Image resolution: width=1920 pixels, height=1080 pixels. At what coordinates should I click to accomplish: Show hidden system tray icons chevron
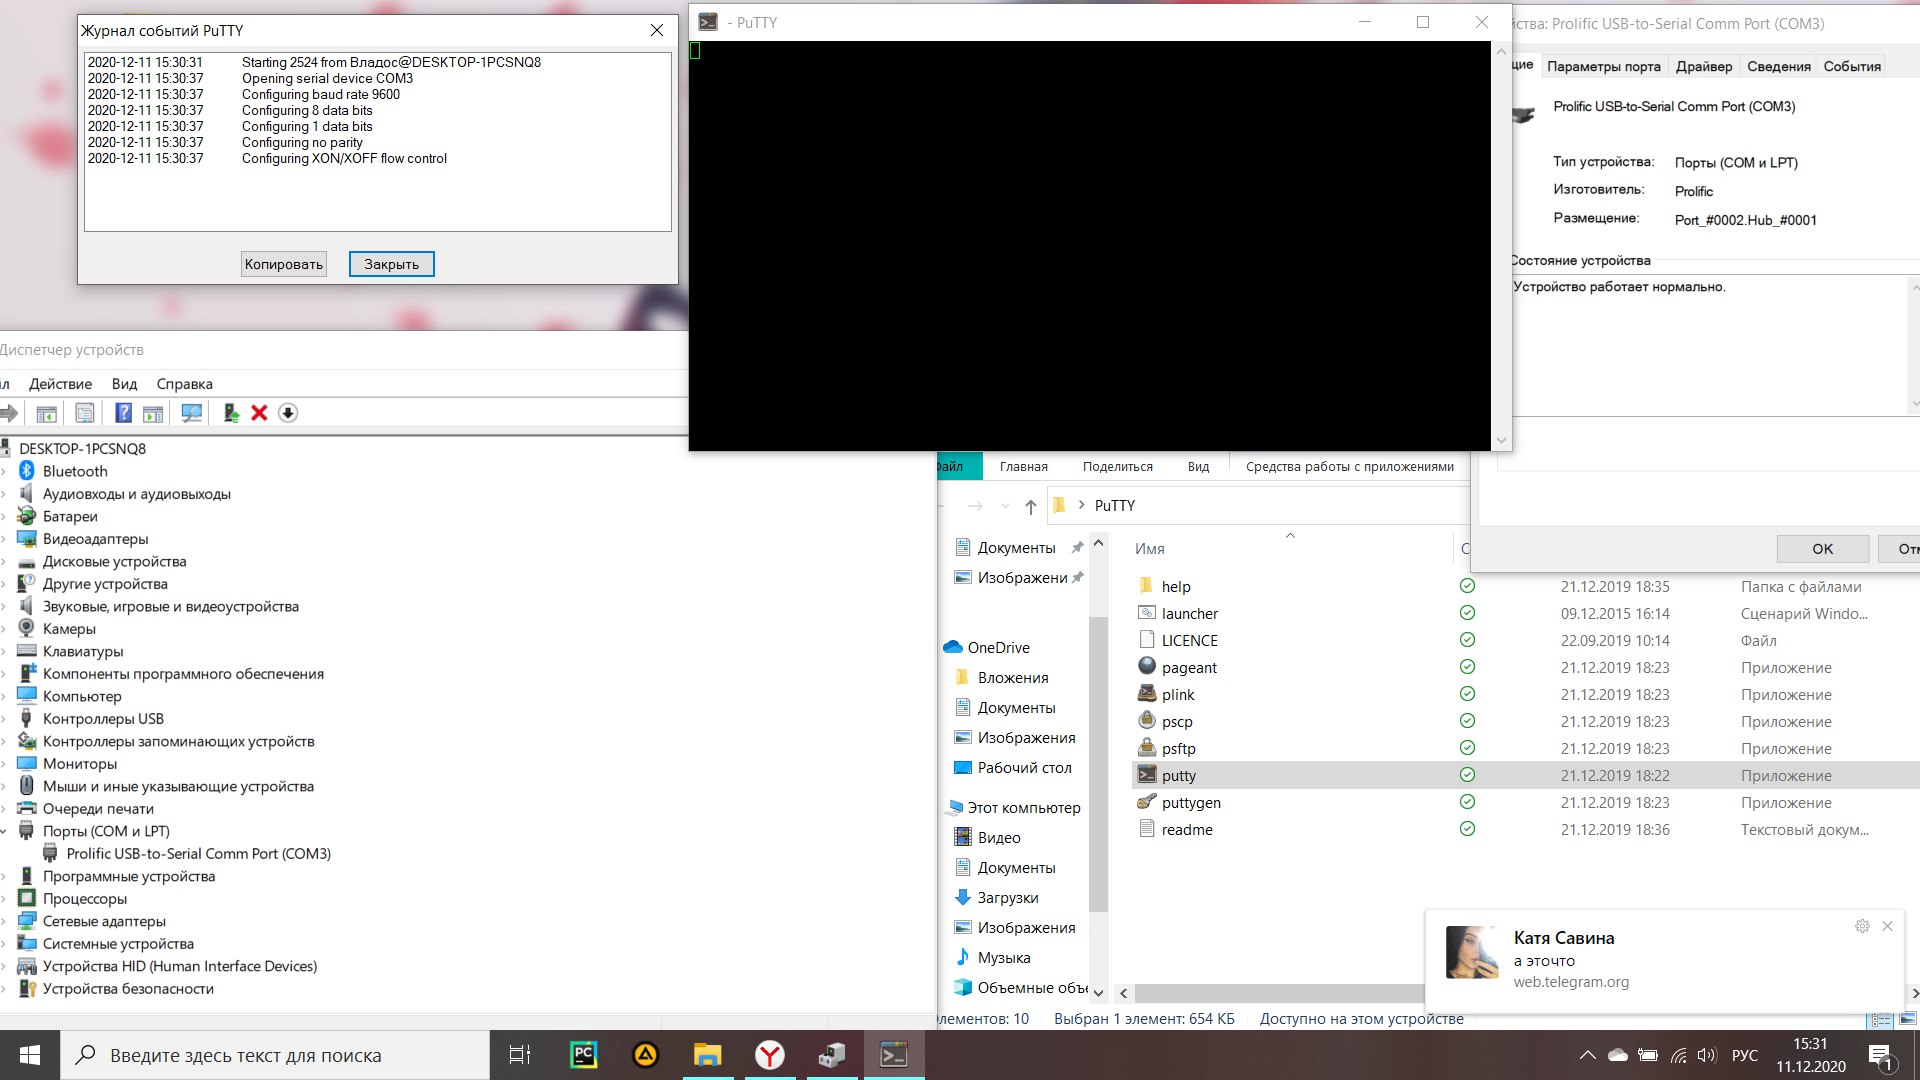coord(1587,1055)
